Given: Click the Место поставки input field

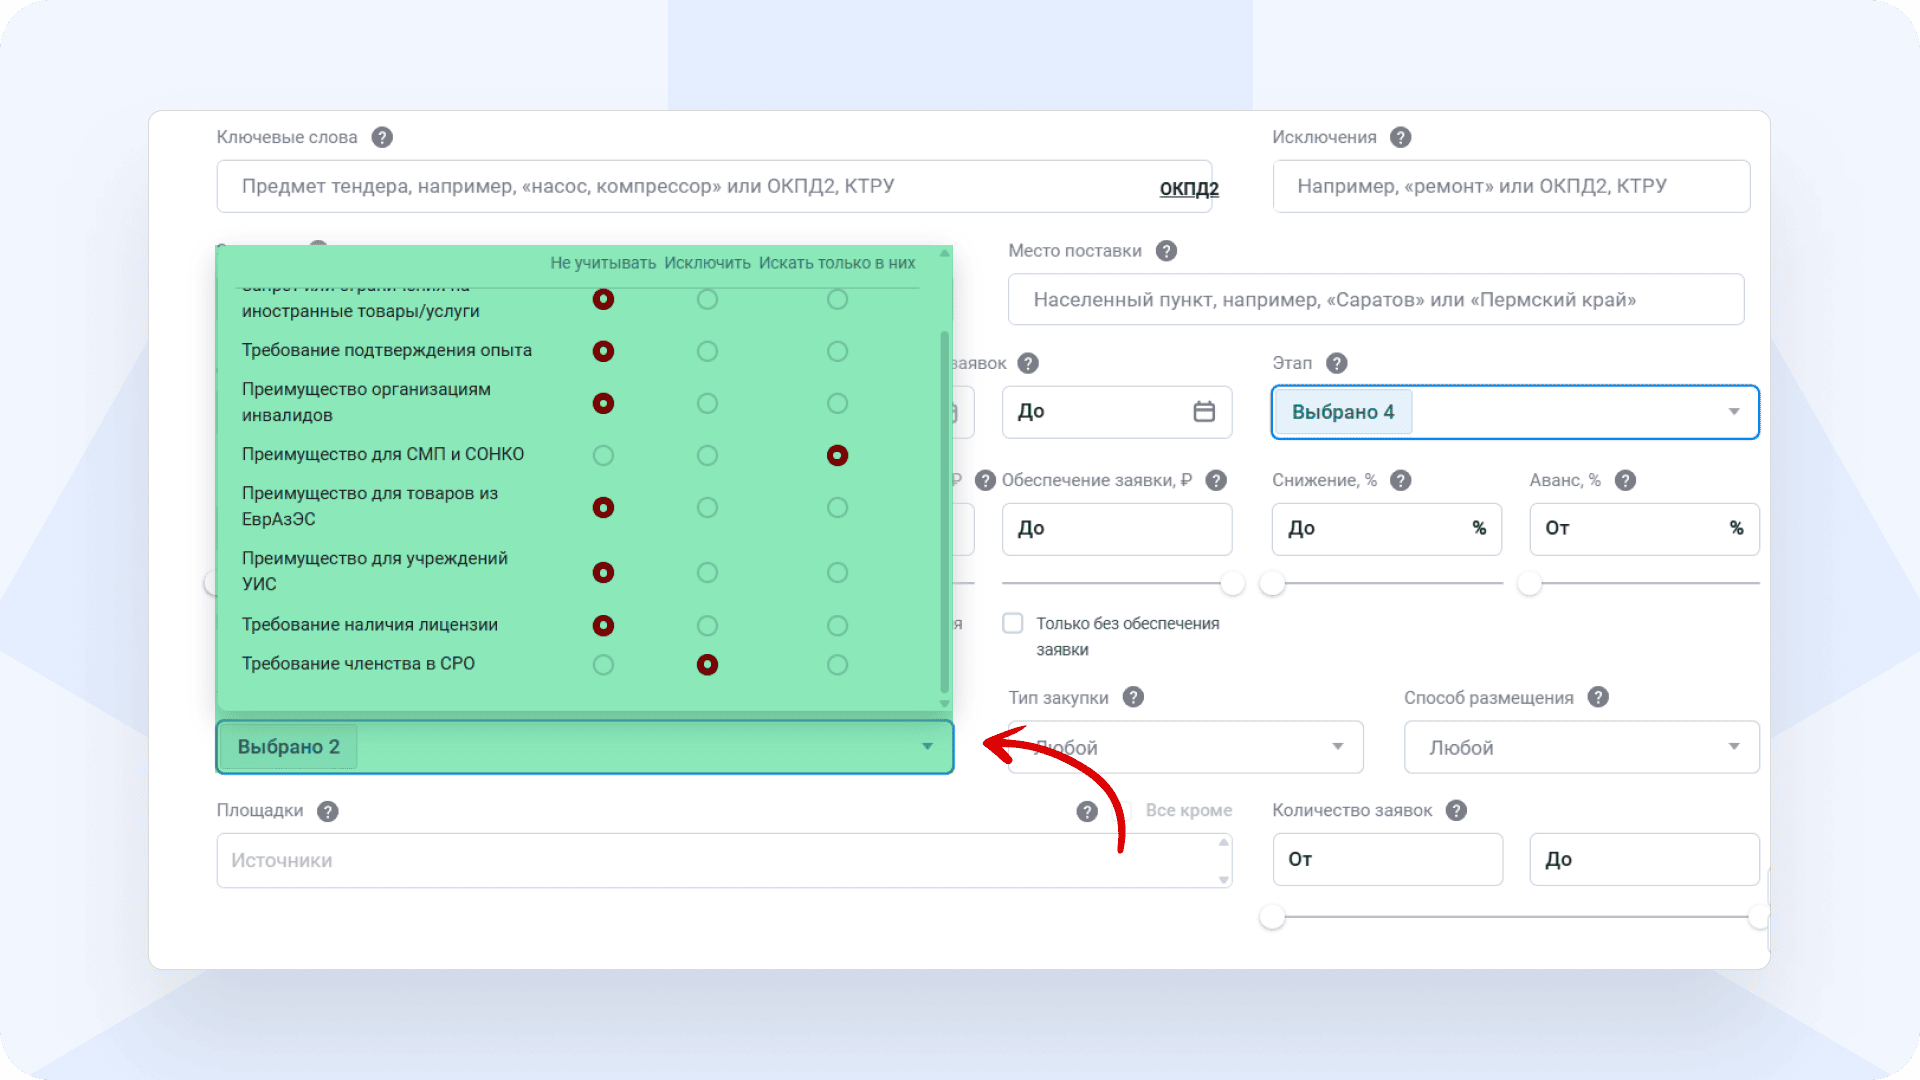Looking at the screenshot, I should click(1375, 300).
